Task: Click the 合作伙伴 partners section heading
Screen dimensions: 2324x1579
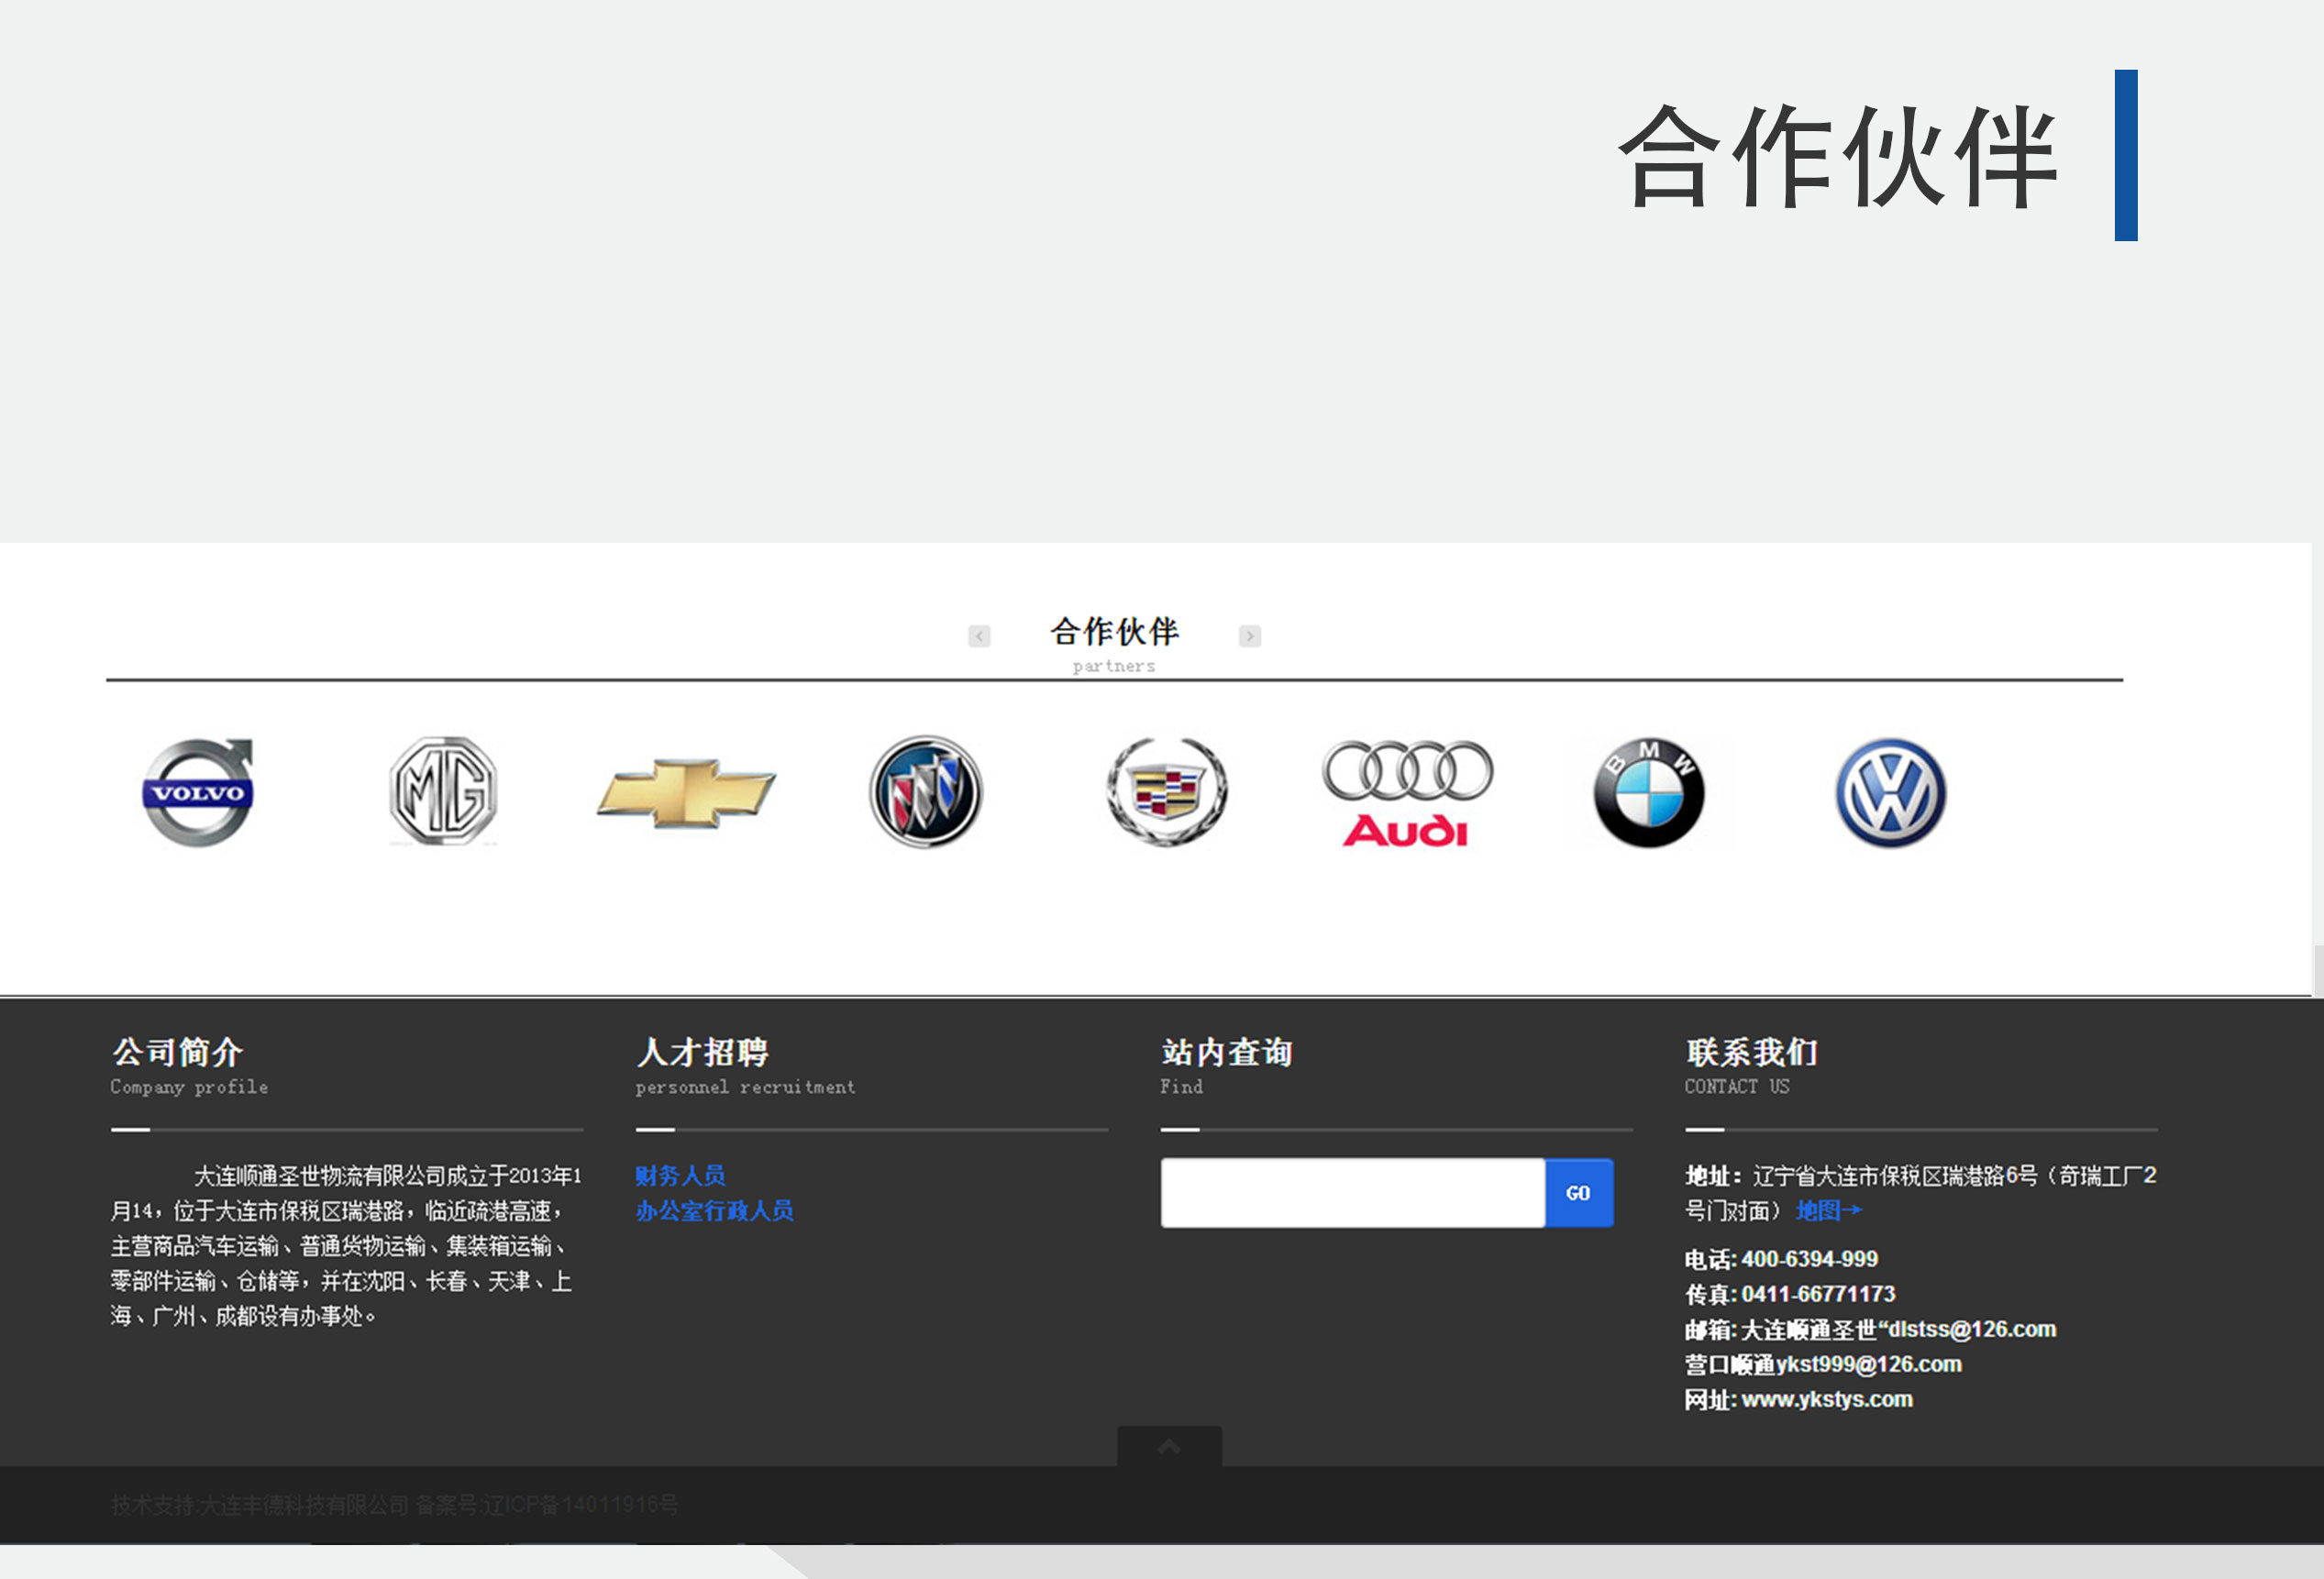Action: [1114, 632]
